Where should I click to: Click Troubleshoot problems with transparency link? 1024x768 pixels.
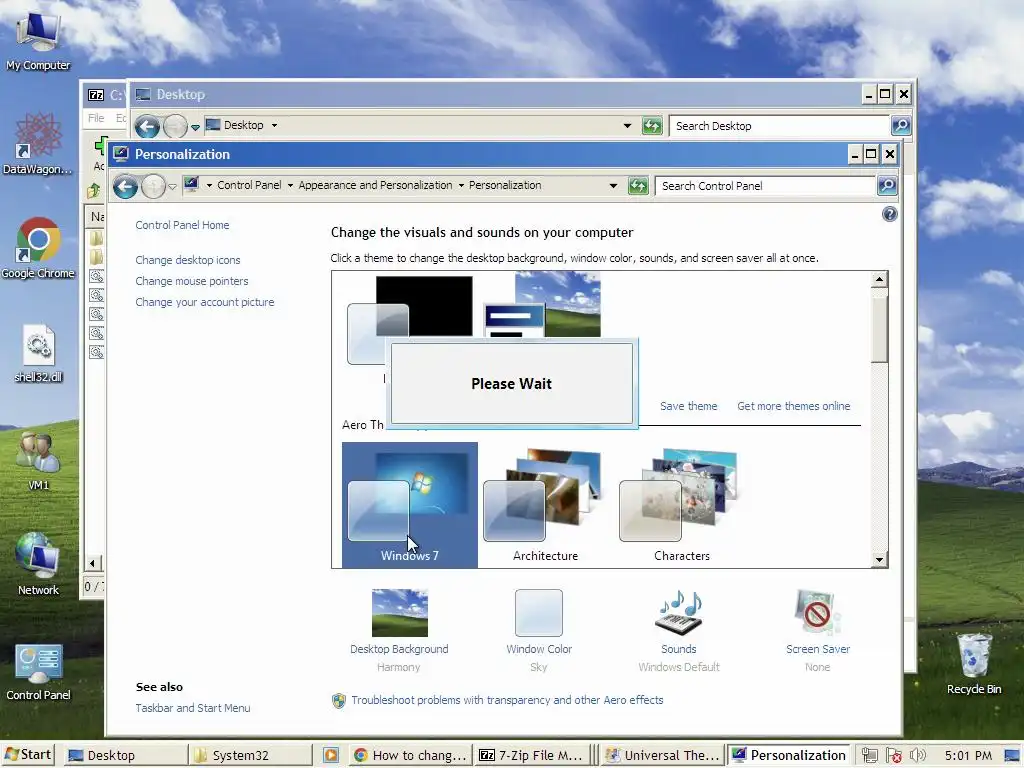click(x=507, y=700)
